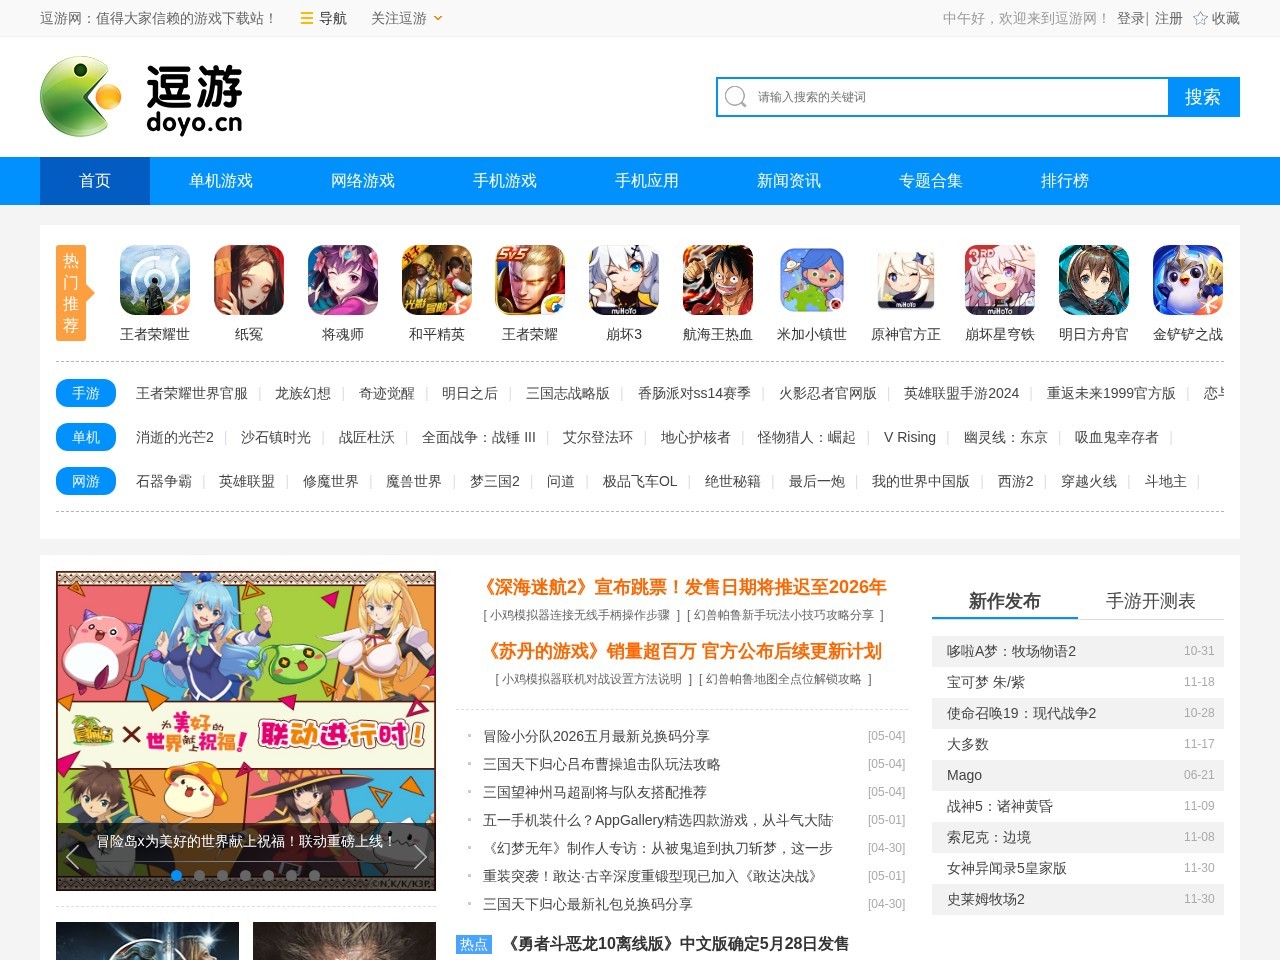Viewport: 1280px width, 960px height.
Task: Open 哆啦A梦：牧场物语2 entry
Action: tap(1078, 651)
